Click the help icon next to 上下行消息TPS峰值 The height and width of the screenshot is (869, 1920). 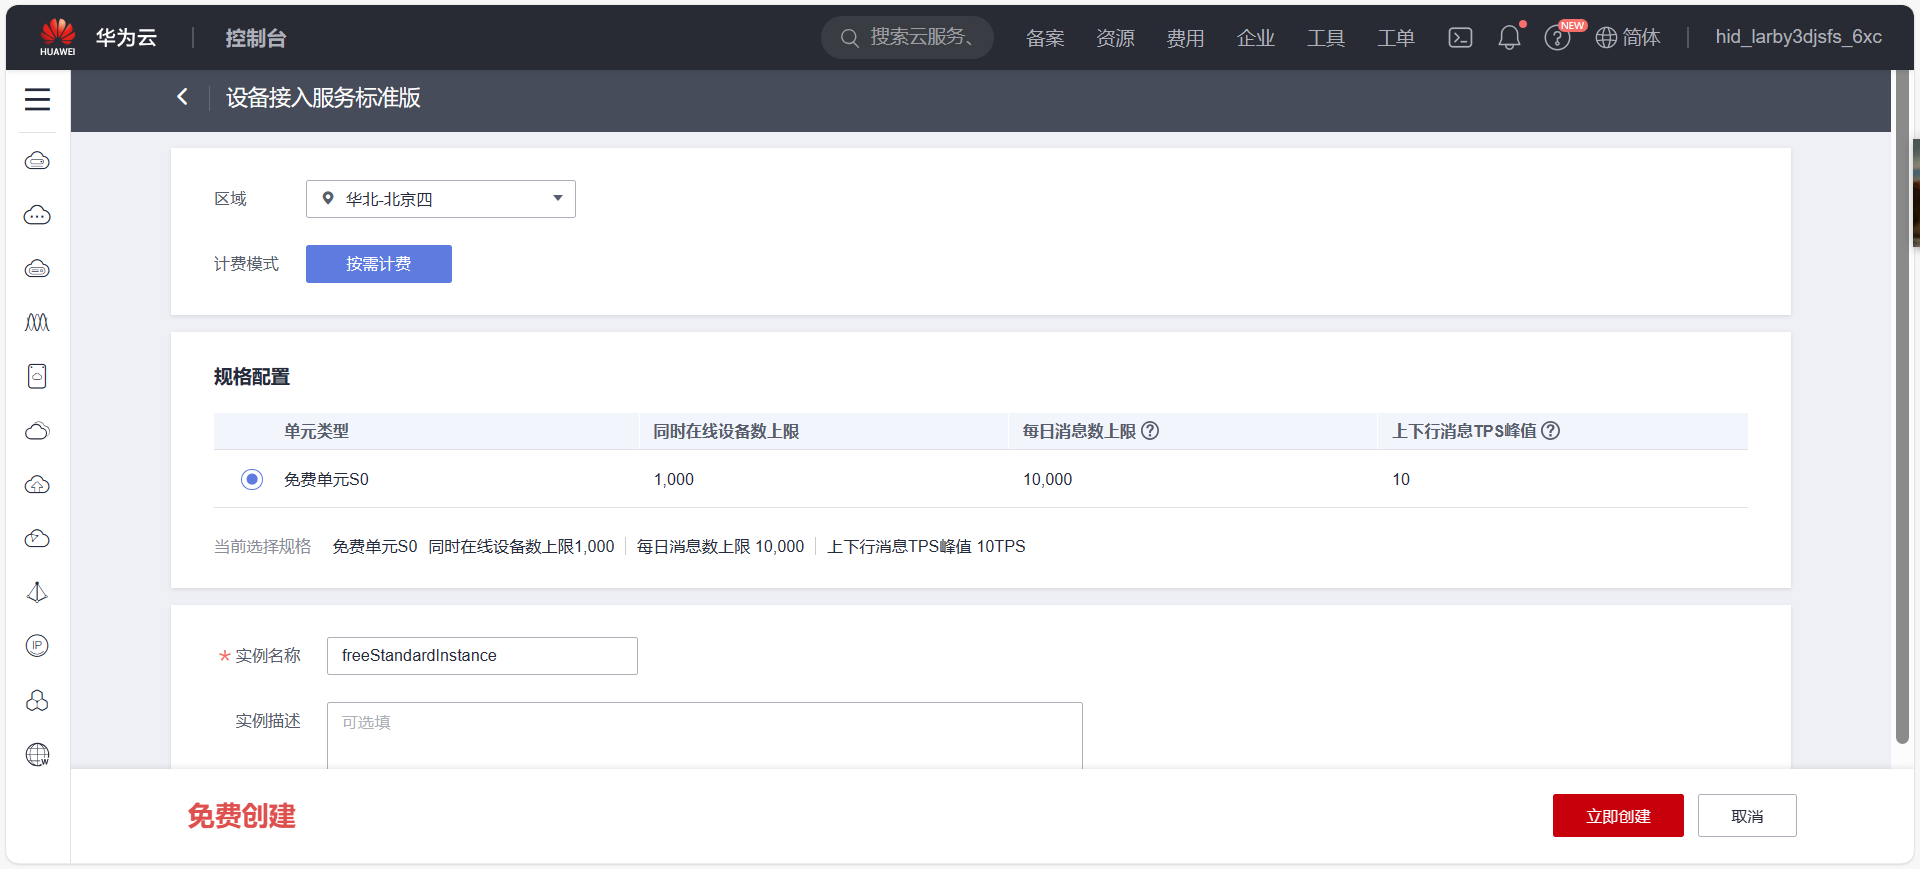[x=1550, y=431]
